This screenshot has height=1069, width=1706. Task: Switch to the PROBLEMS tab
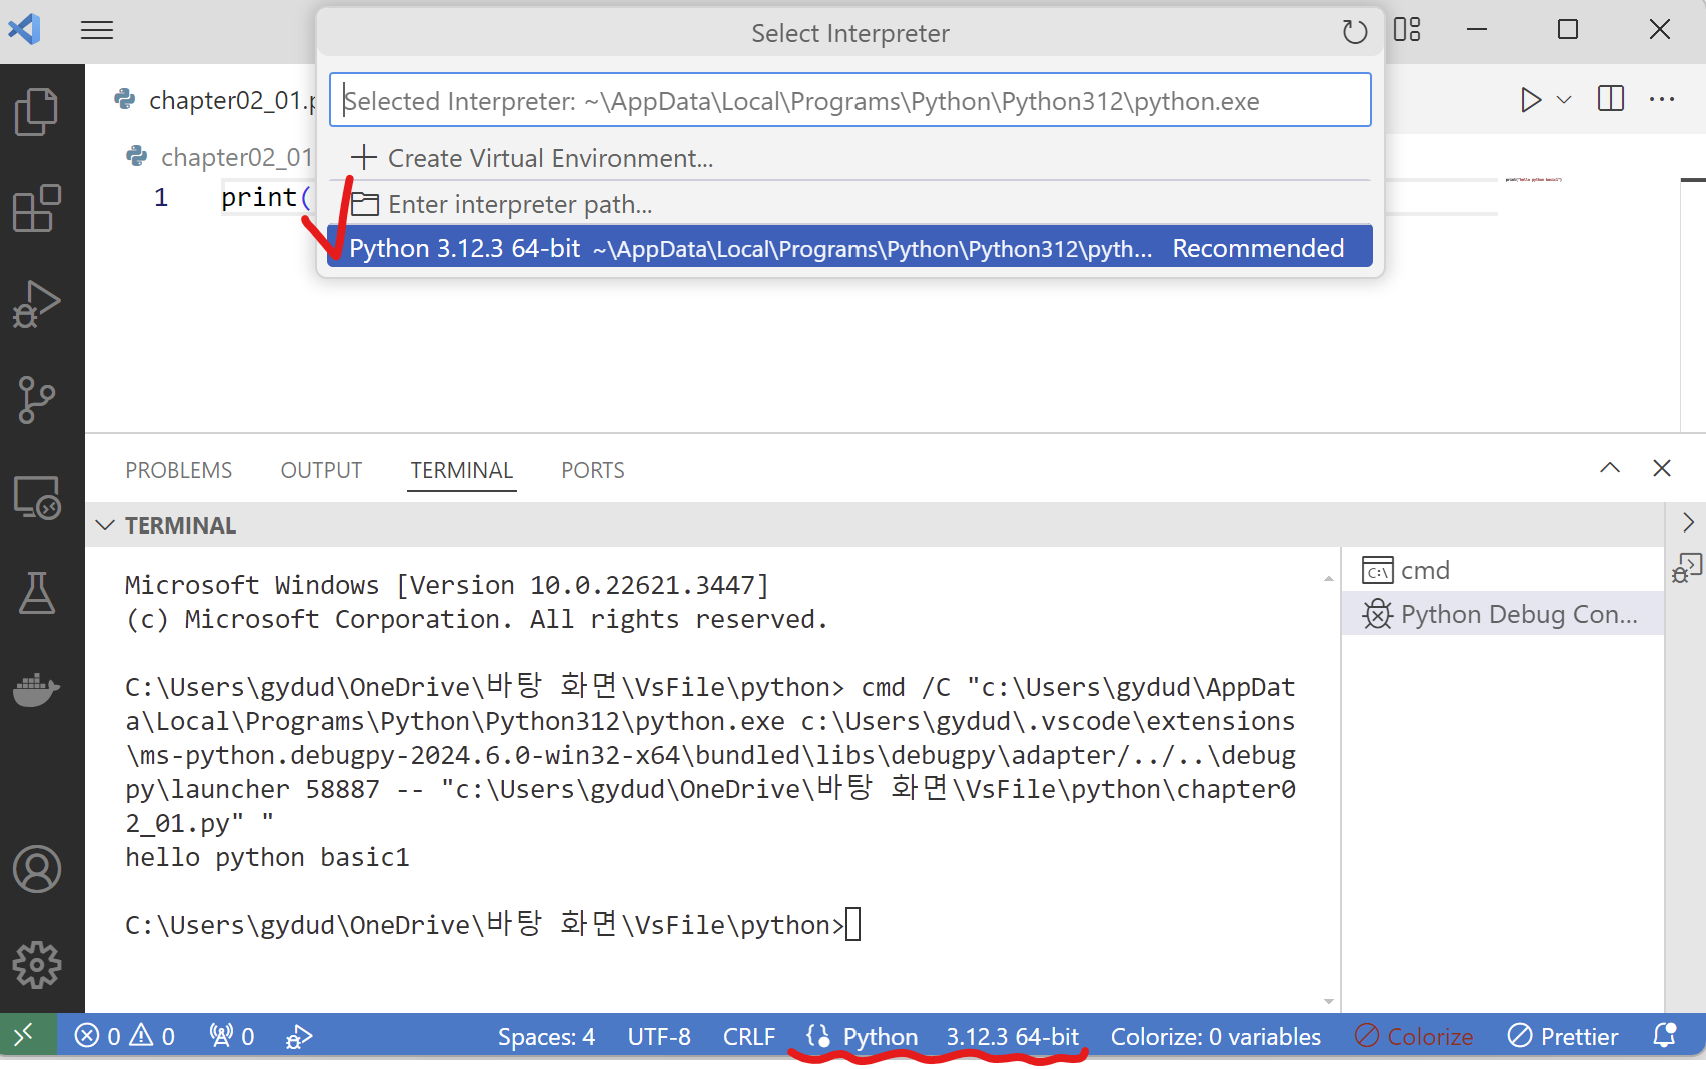[x=179, y=470]
